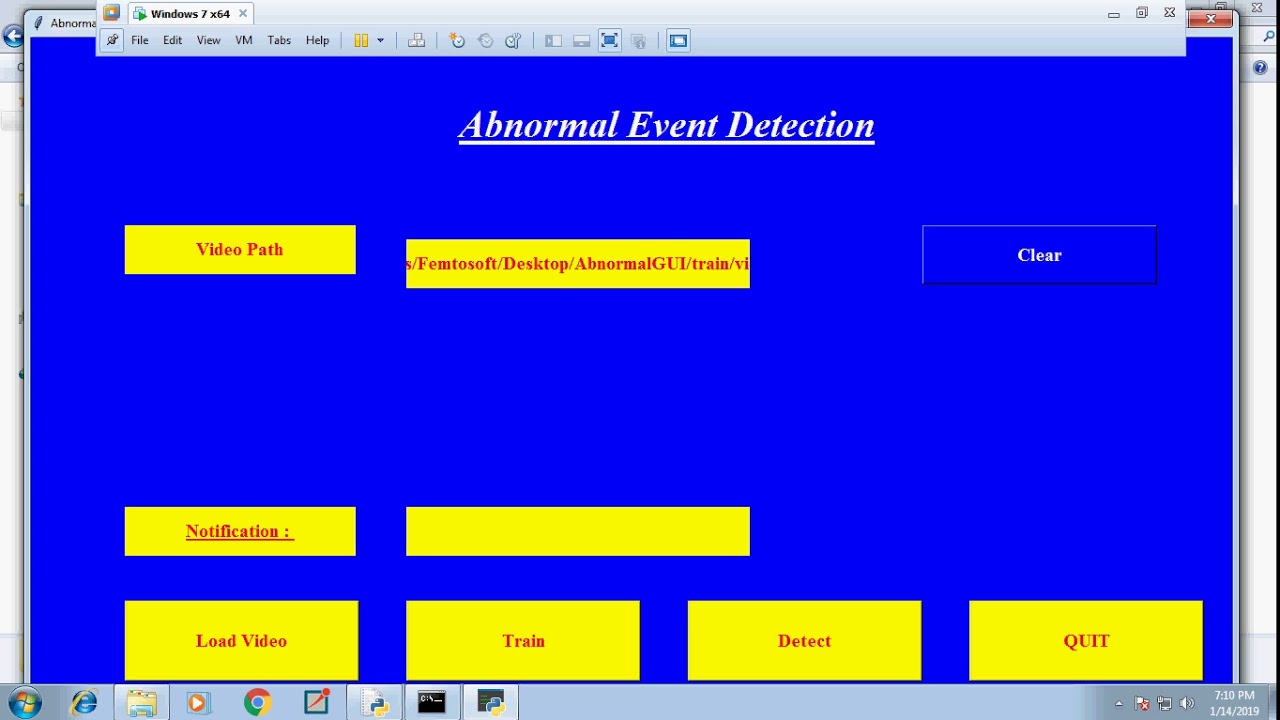Open the View menu in VMware
This screenshot has width=1280, height=720.
[208, 41]
